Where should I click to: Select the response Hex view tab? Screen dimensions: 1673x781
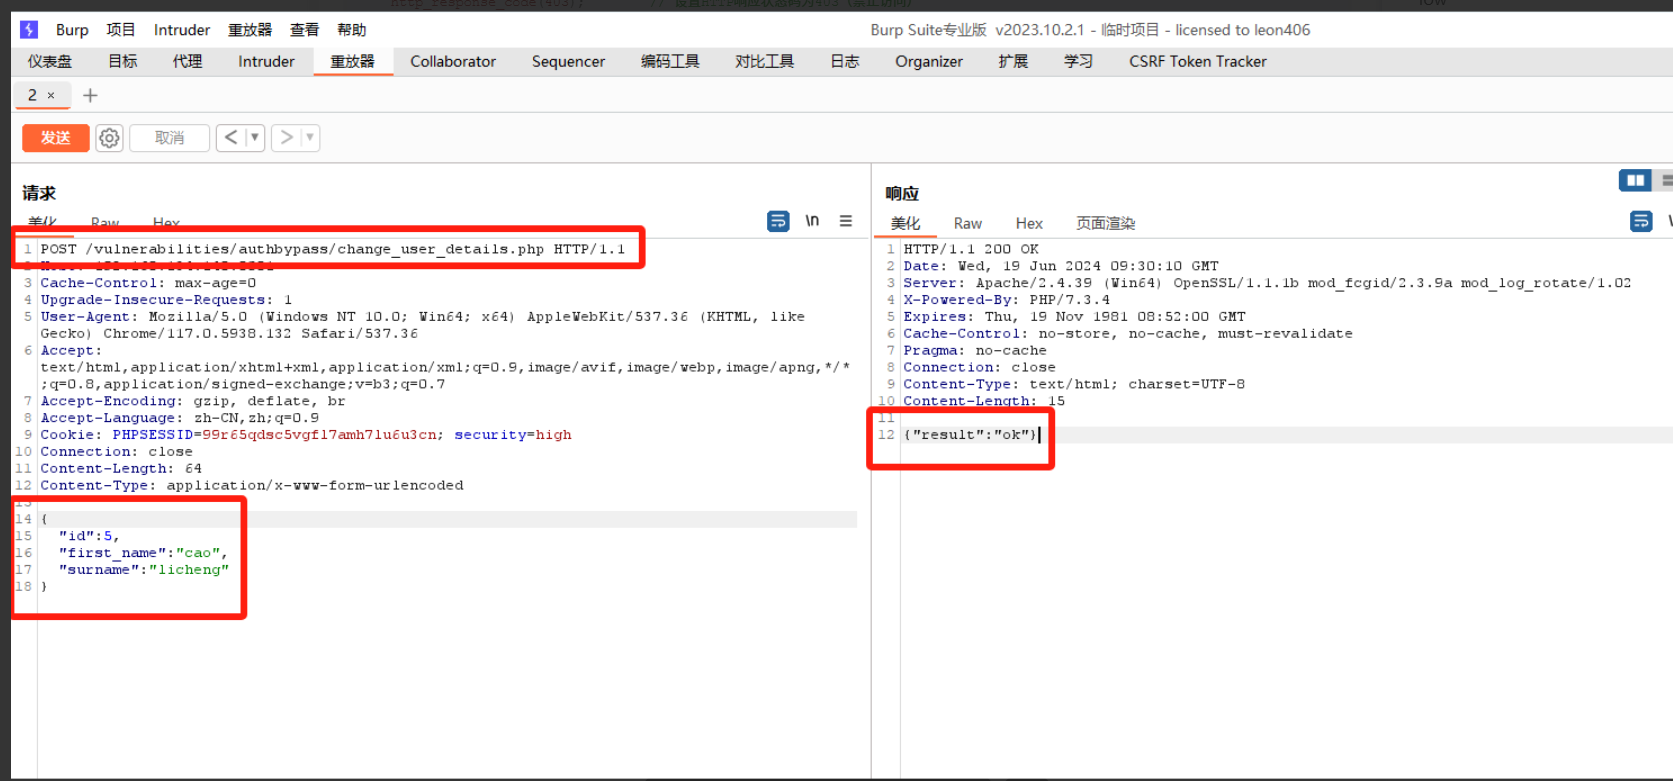click(x=1029, y=223)
